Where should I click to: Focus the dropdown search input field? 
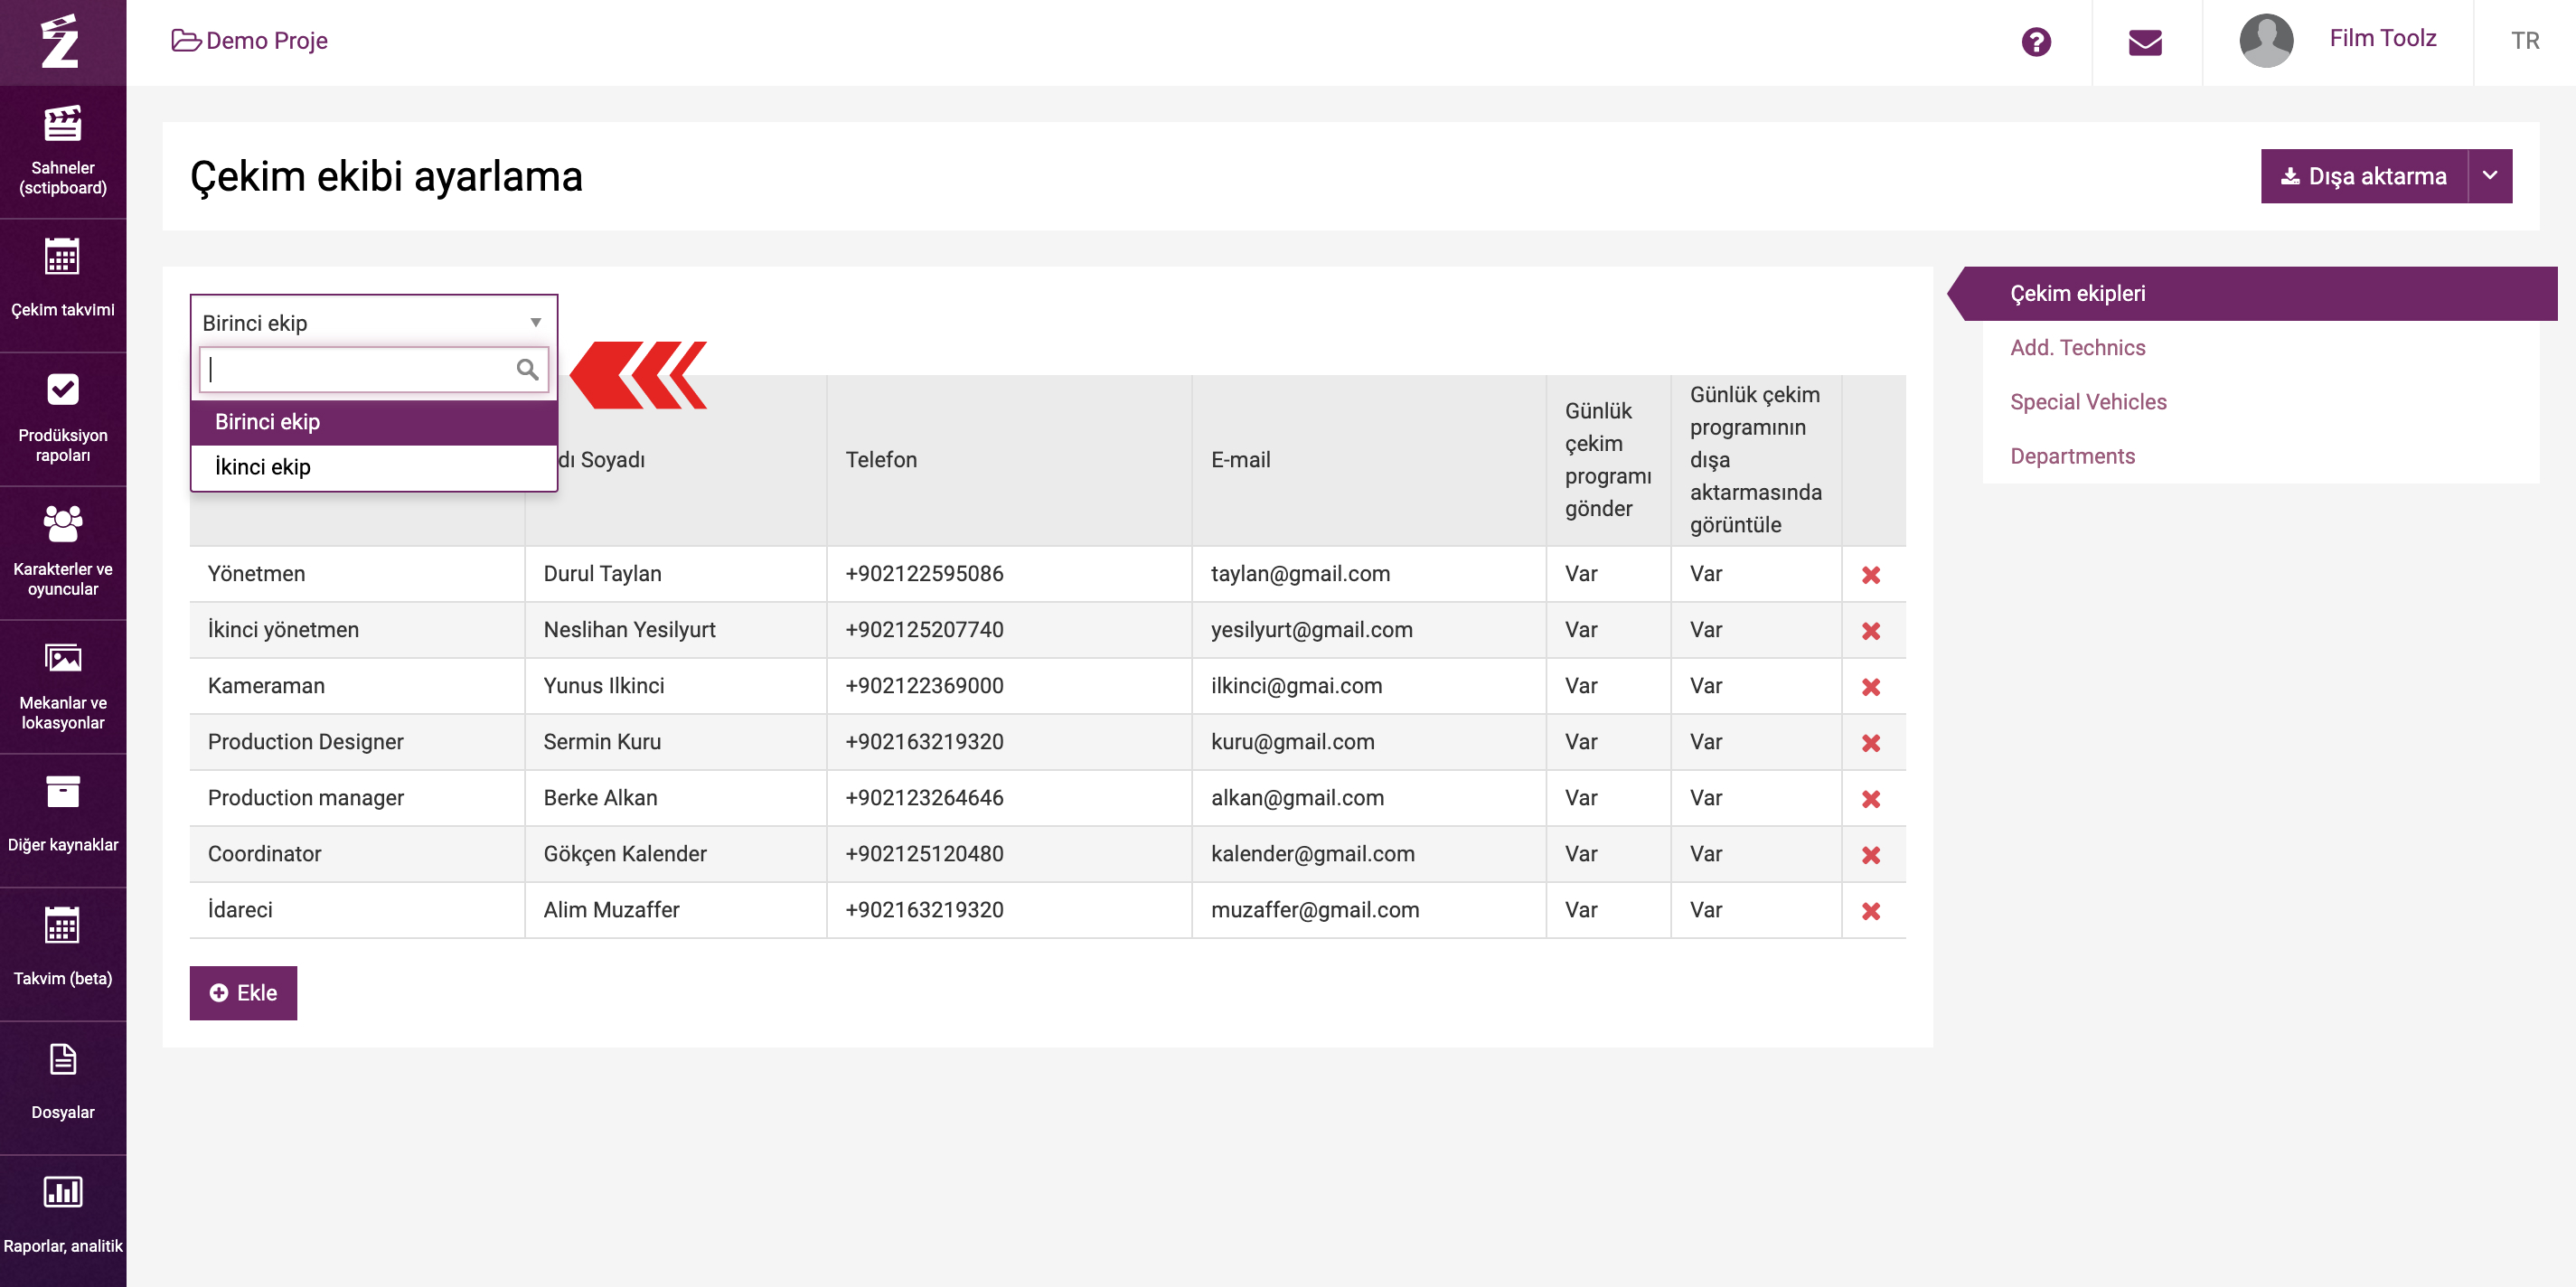373,369
